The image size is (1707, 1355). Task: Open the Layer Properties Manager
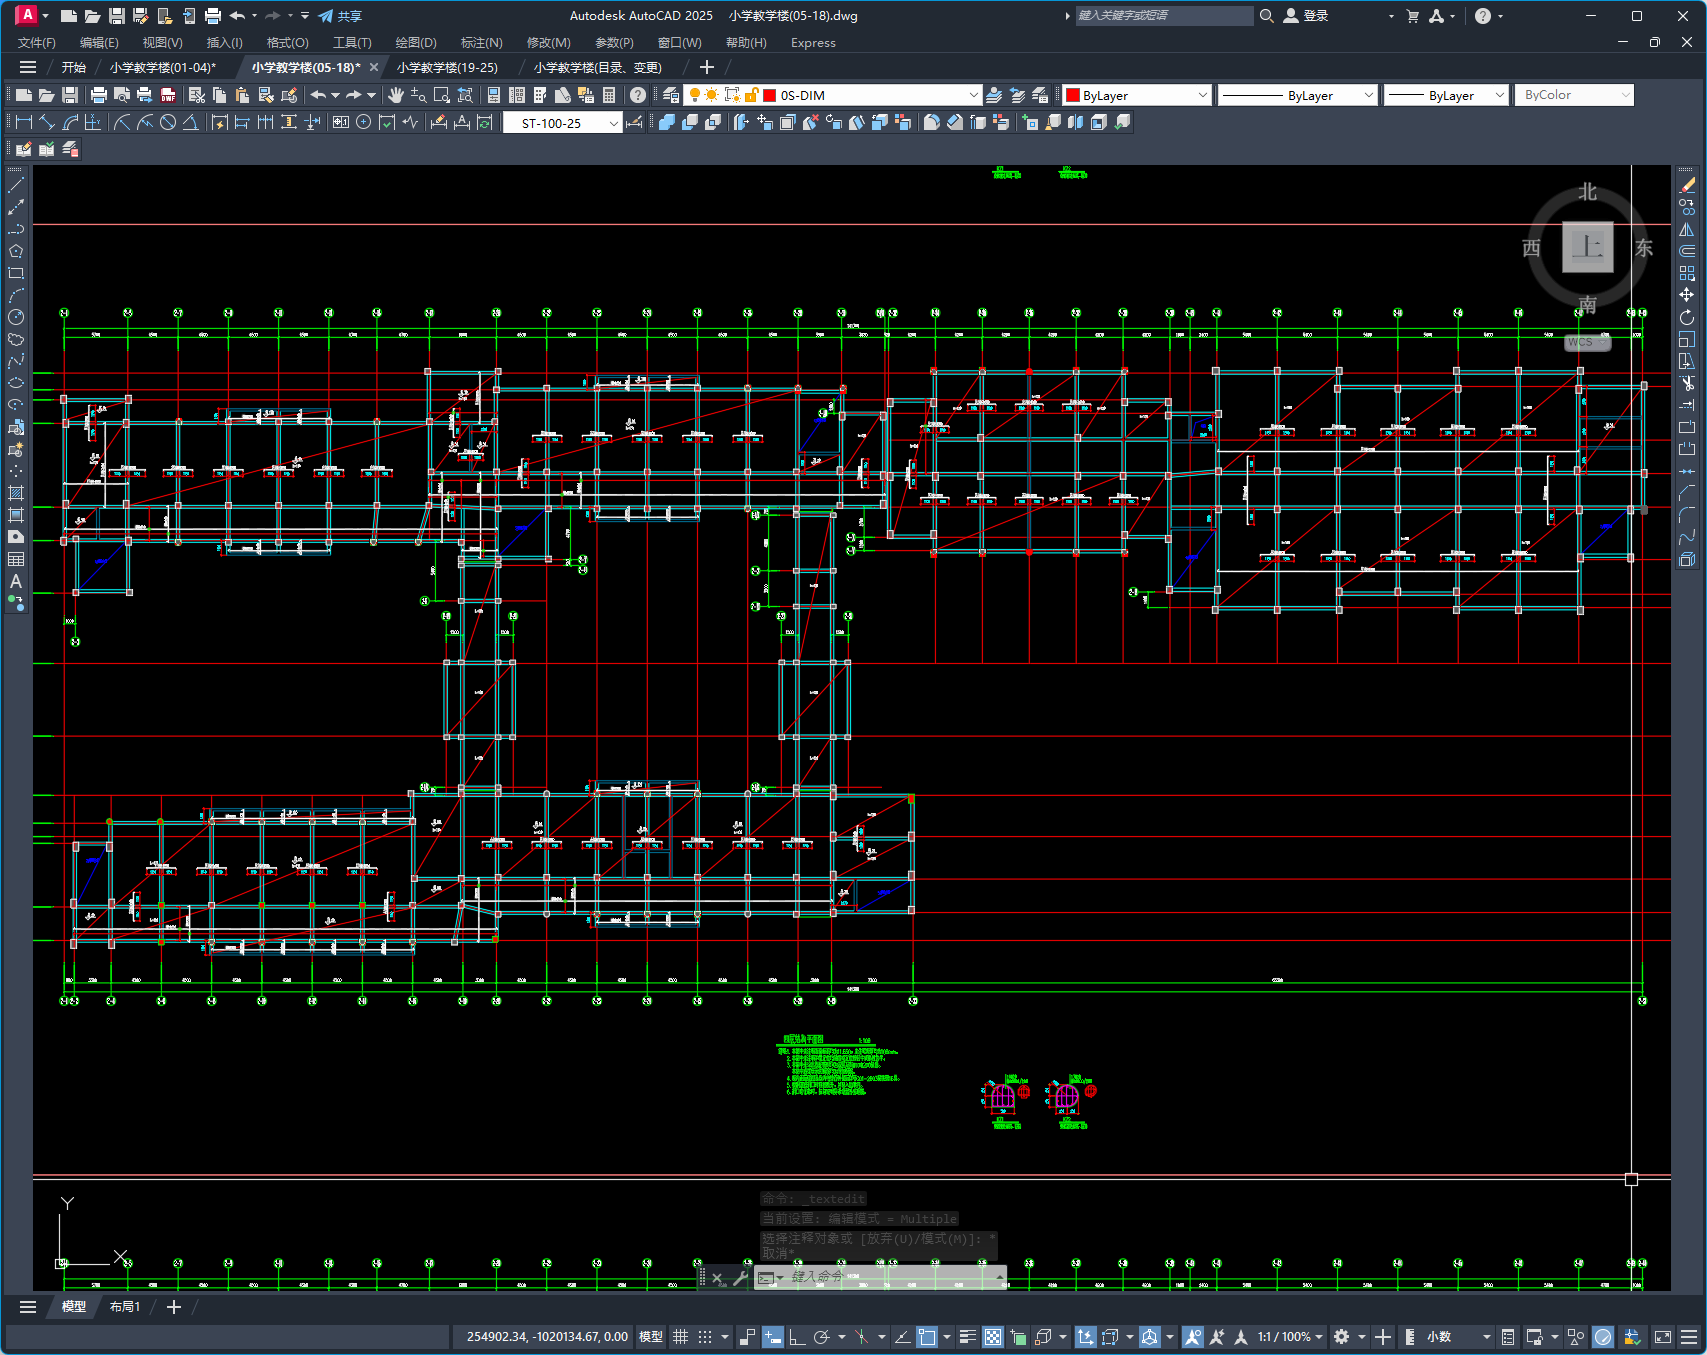671,95
